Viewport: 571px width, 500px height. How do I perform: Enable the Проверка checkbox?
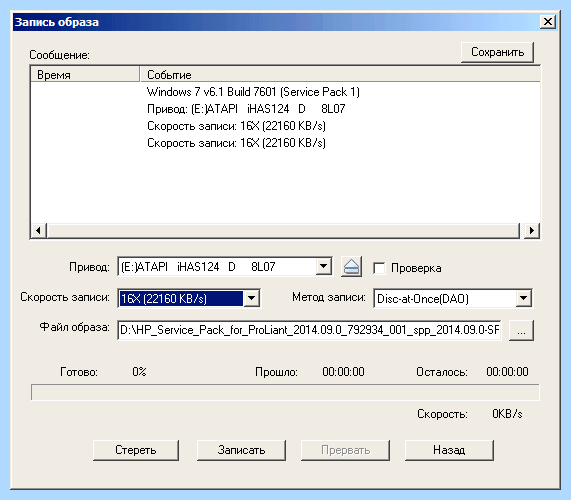(379, 268)
